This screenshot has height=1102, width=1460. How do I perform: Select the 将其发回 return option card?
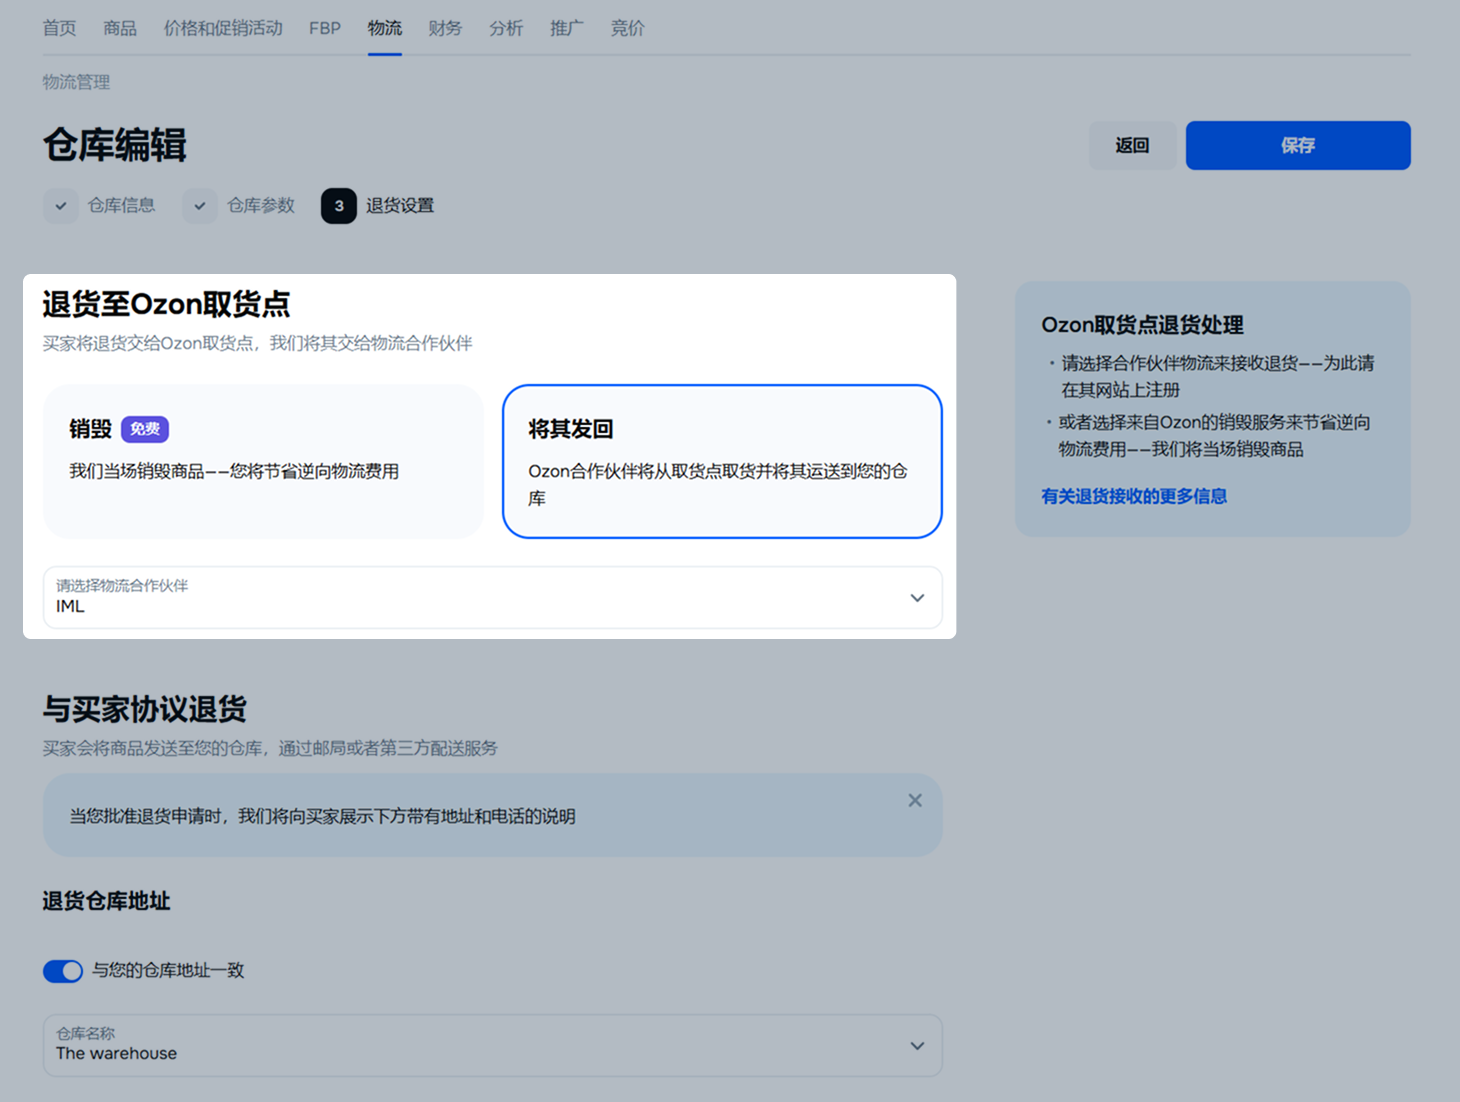coord(721,461)
